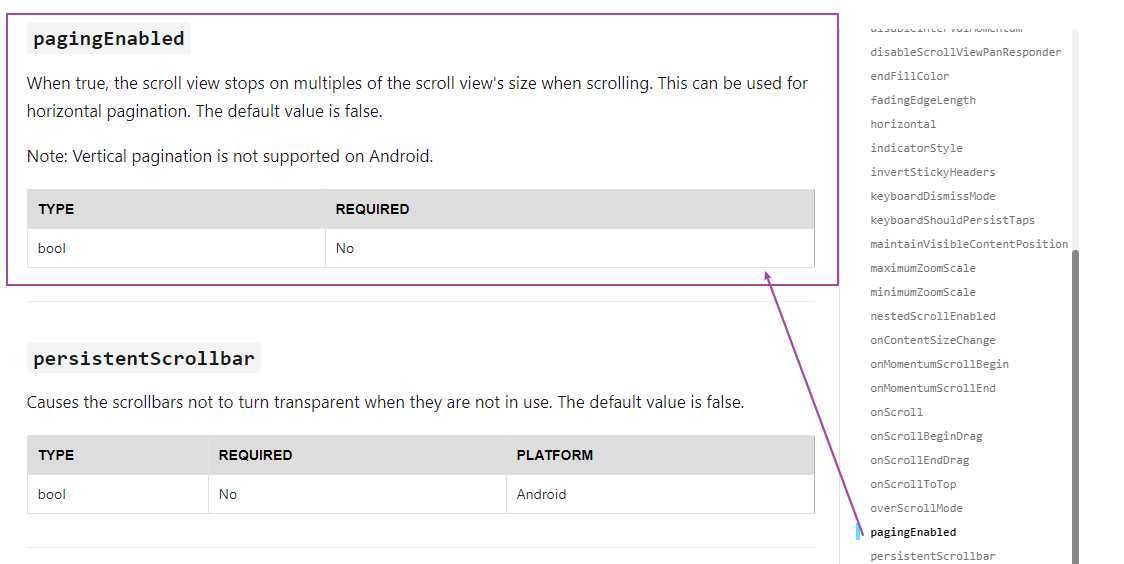
Task: Select onMomentumScrollBegin in the sidebar
Action: (939, 364)
